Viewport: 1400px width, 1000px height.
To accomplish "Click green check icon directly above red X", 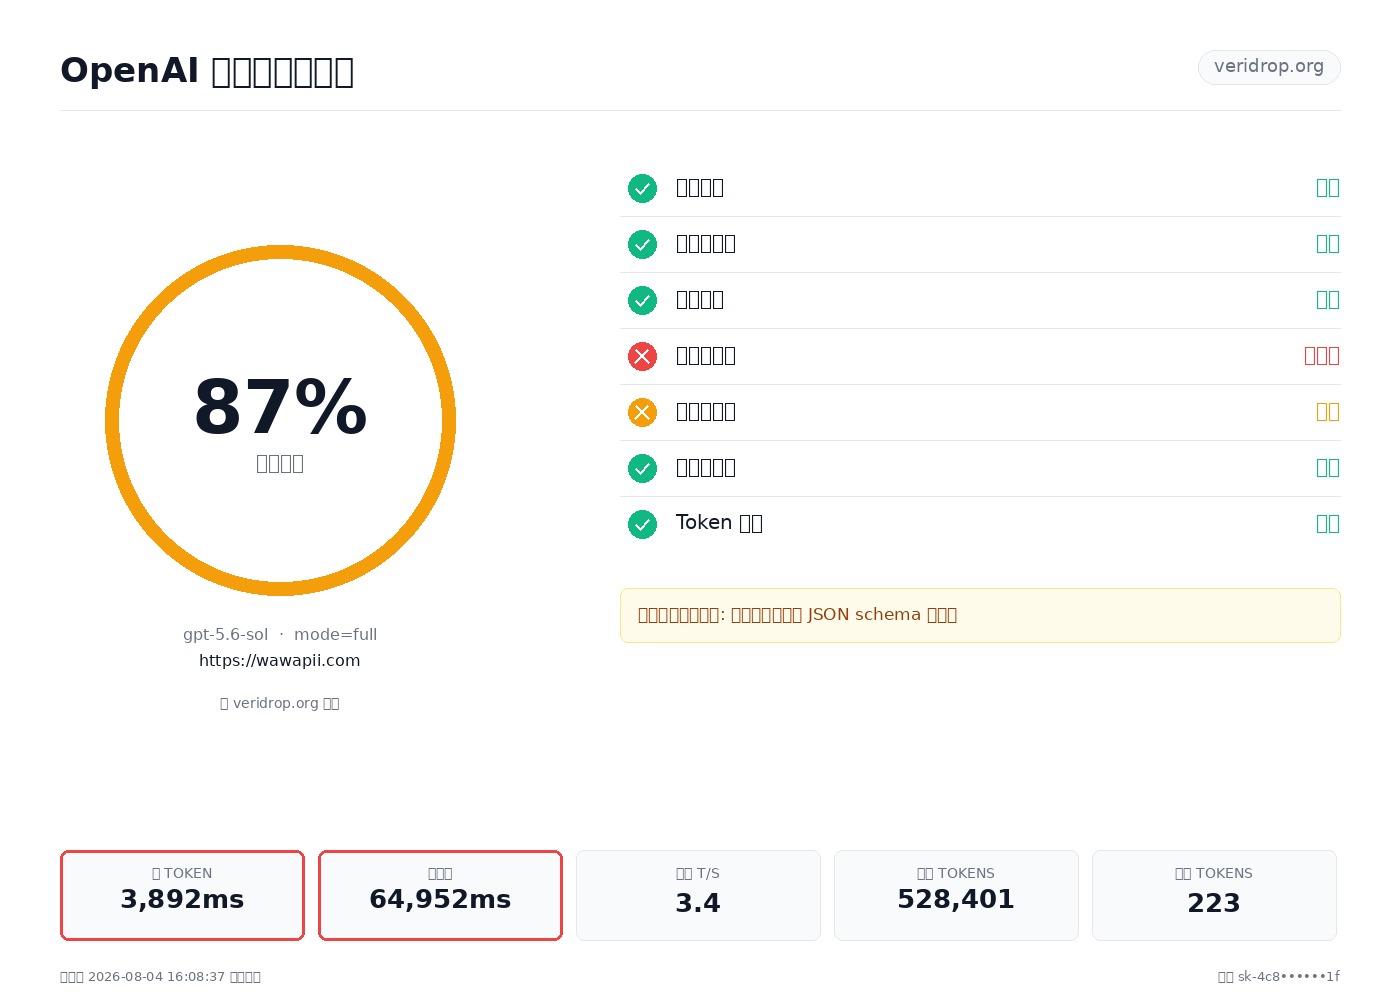I will [x=642, y=300].
